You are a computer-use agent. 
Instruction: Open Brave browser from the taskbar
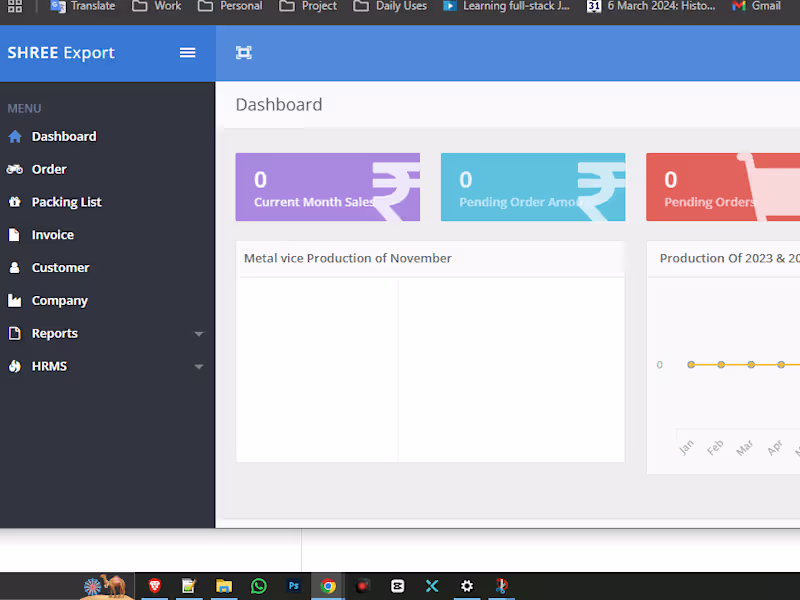click(x=155, y=586)
